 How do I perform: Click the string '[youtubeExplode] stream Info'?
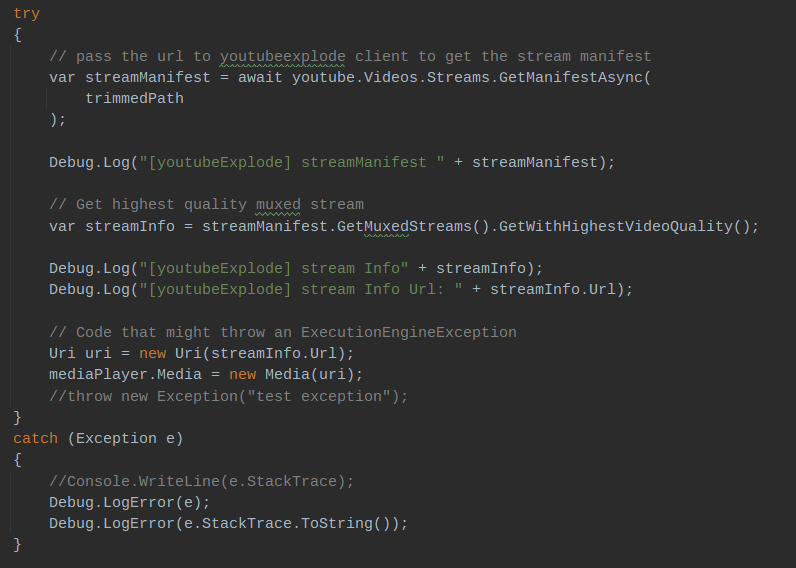pyautogui.click(x=274, y=269)
